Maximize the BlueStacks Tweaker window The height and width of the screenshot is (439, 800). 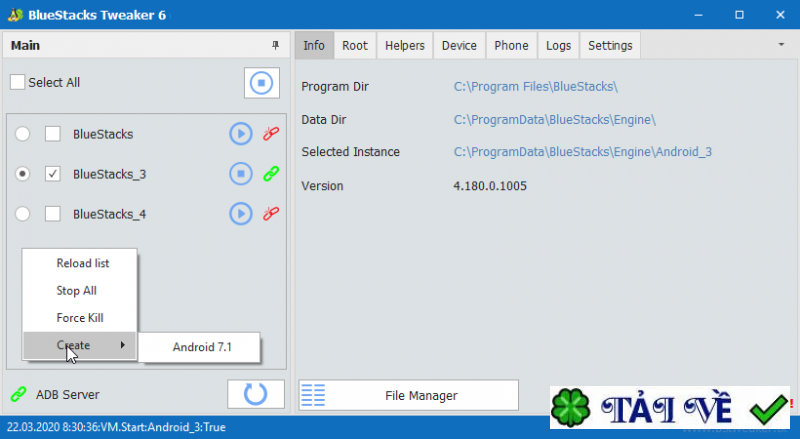click(x=739, y=15)
